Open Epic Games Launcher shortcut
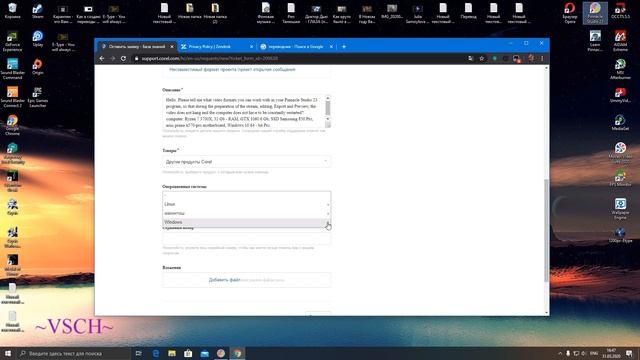This screenshot has width=640, height=360. point(38,97)
